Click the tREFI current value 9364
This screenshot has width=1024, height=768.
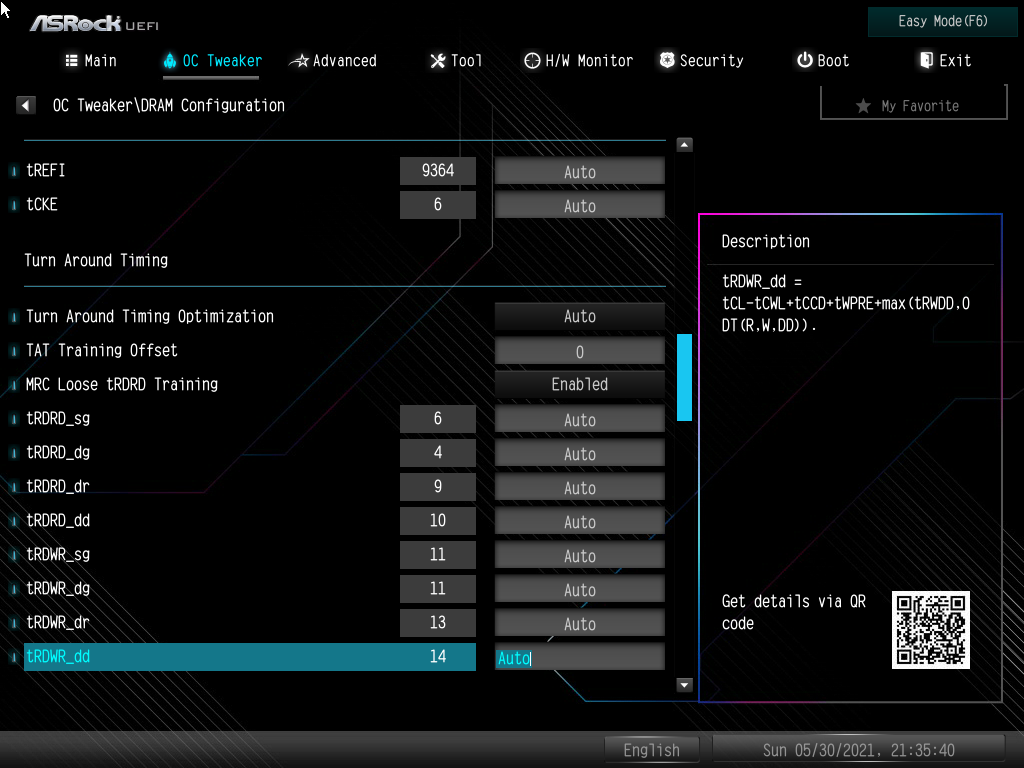pos(438,170)
